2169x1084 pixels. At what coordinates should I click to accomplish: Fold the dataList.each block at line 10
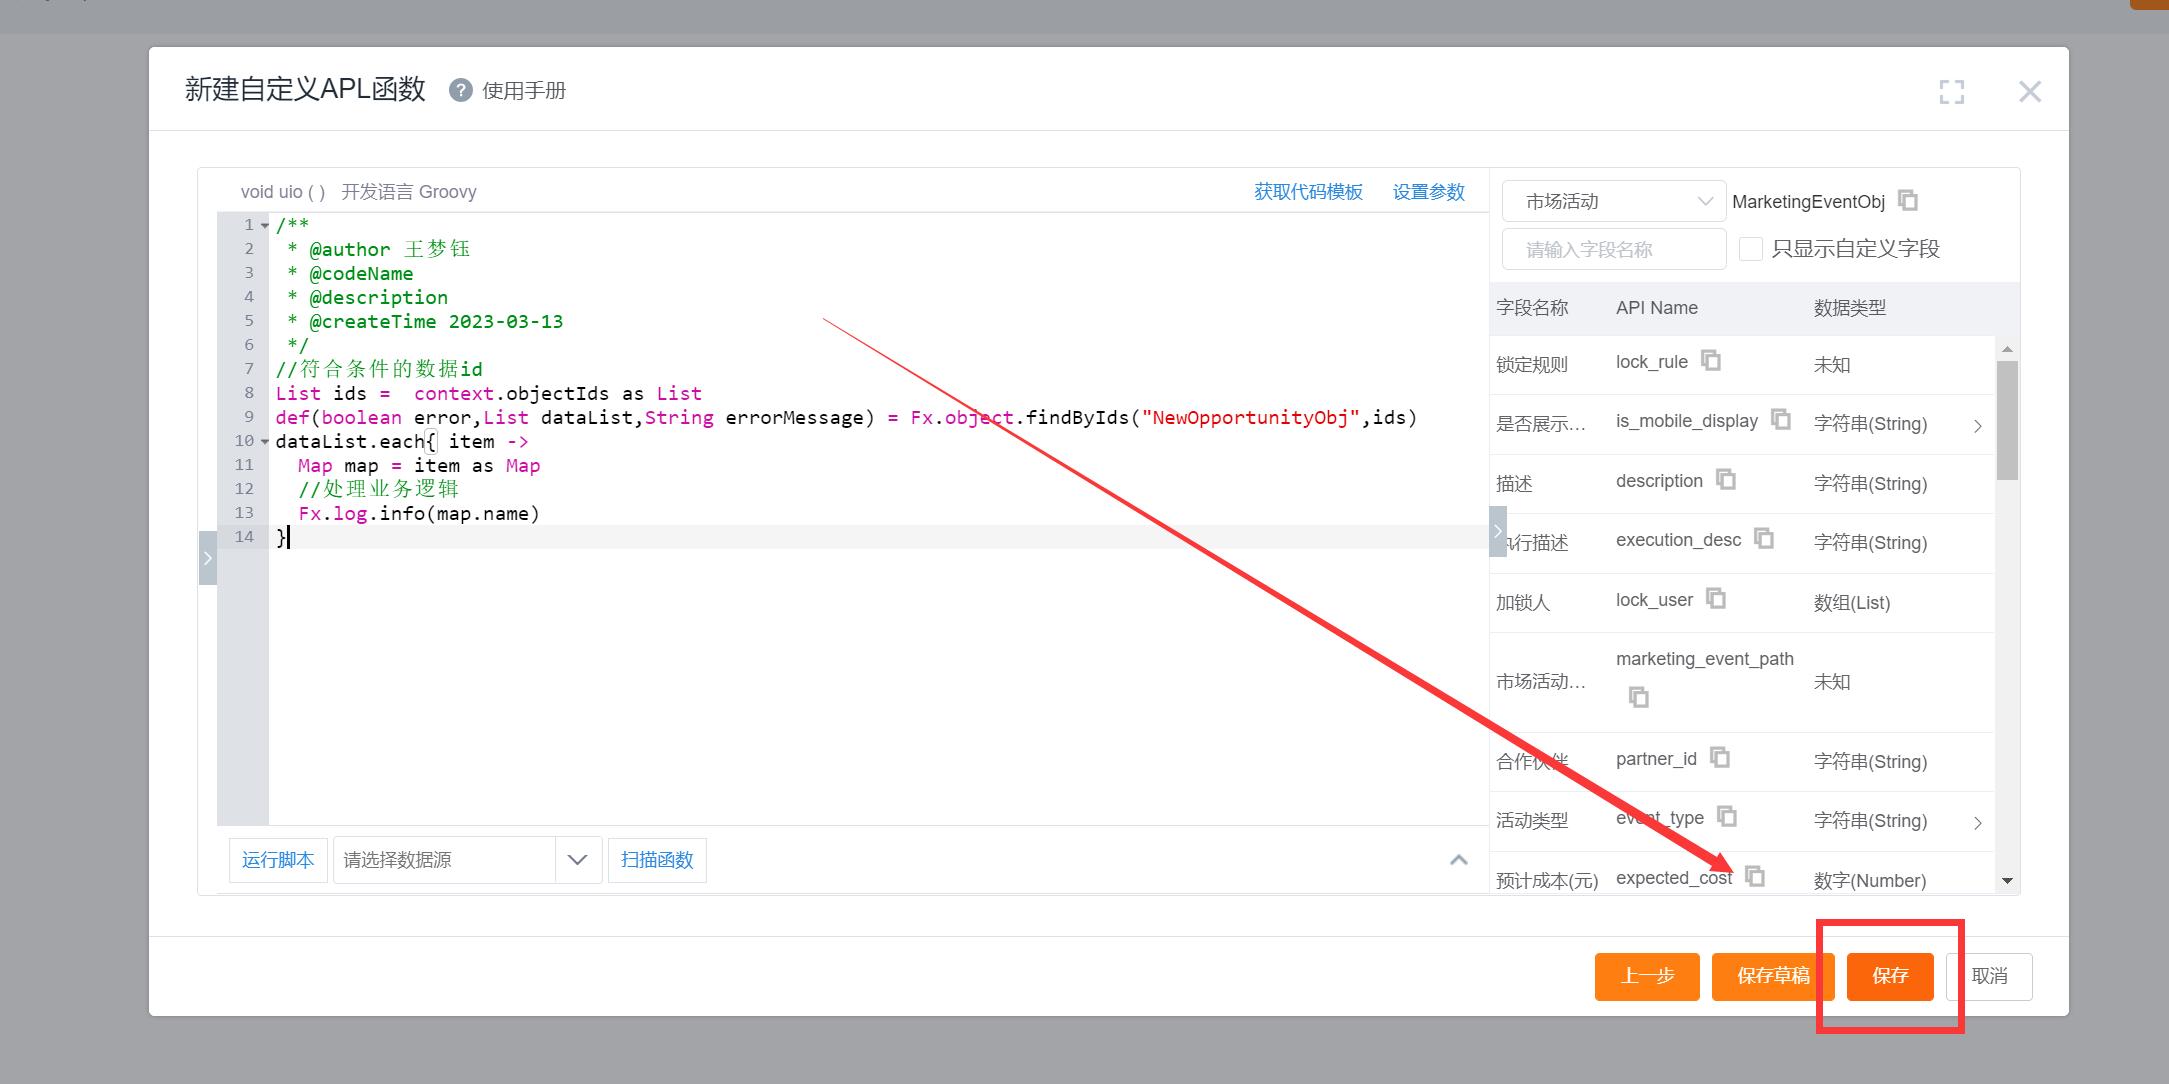pos(265,441)
